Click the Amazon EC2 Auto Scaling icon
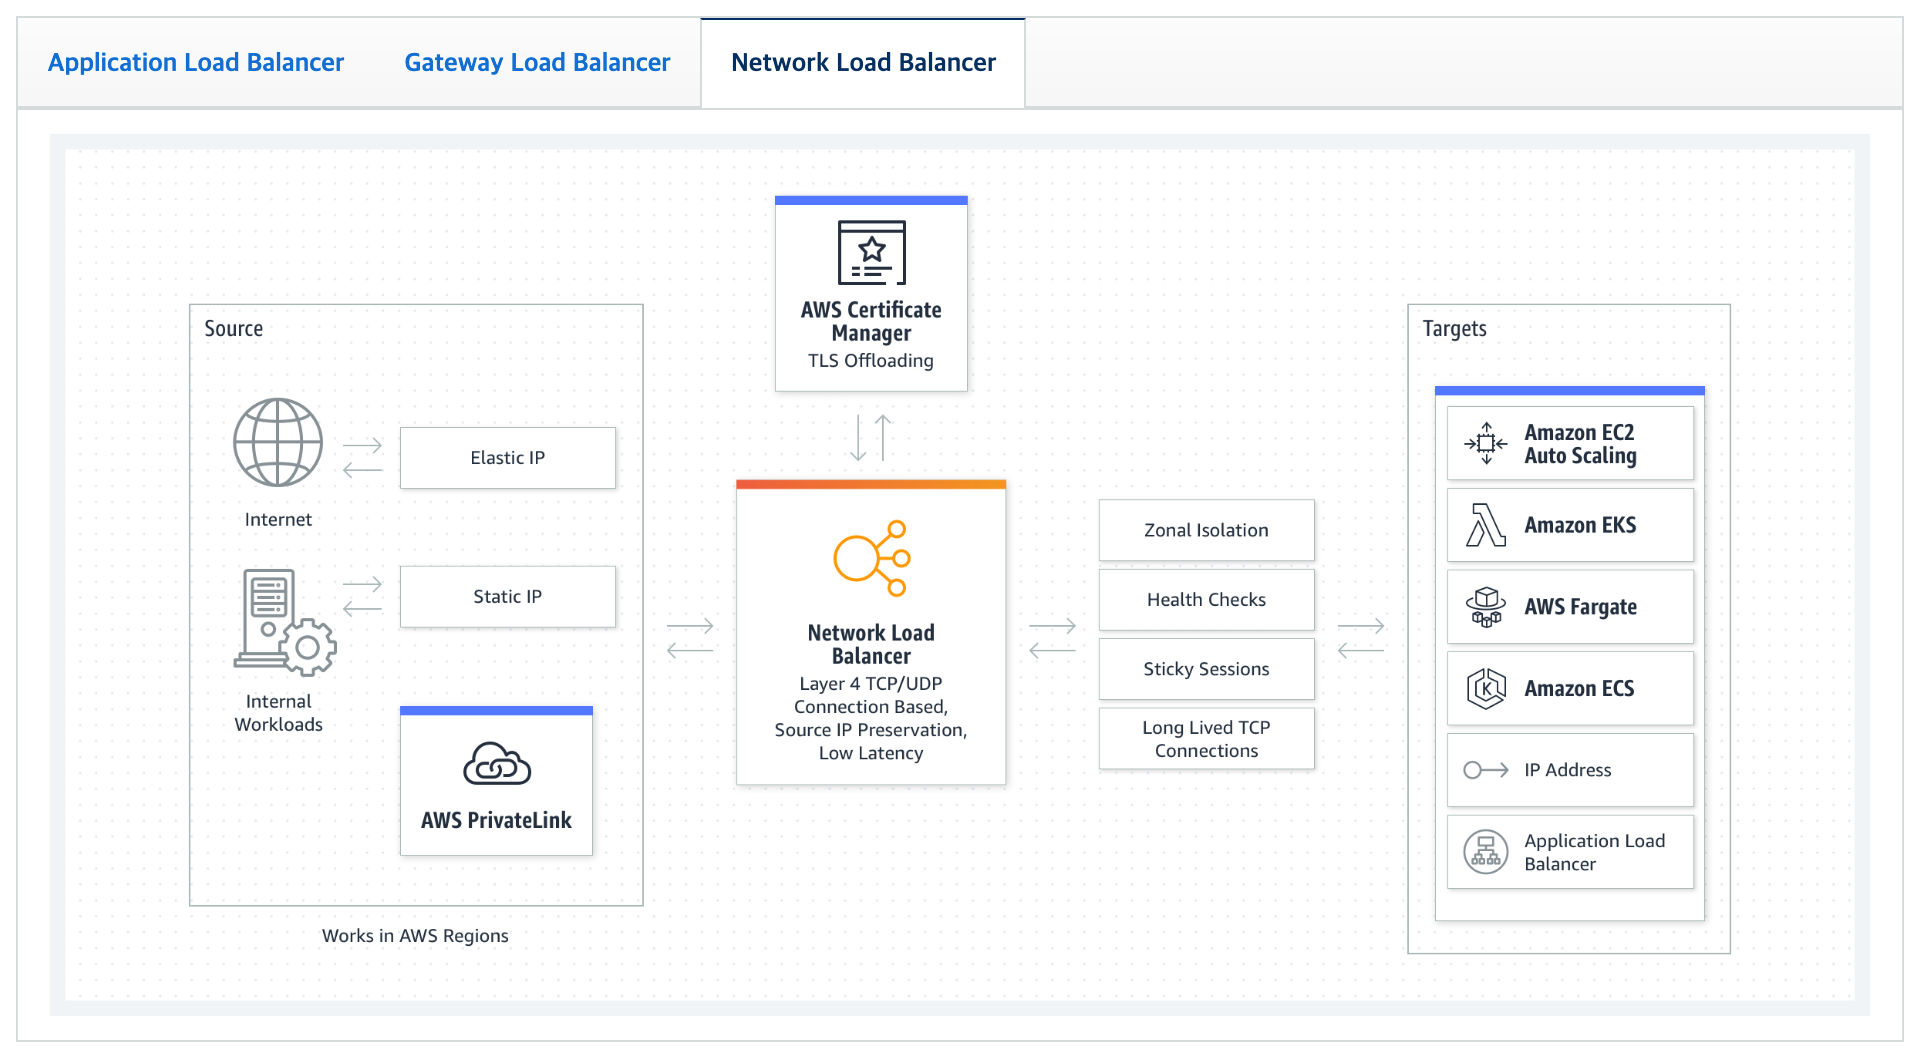The width and height of the screenshot is (1928, 1060). pos(1486,443)
